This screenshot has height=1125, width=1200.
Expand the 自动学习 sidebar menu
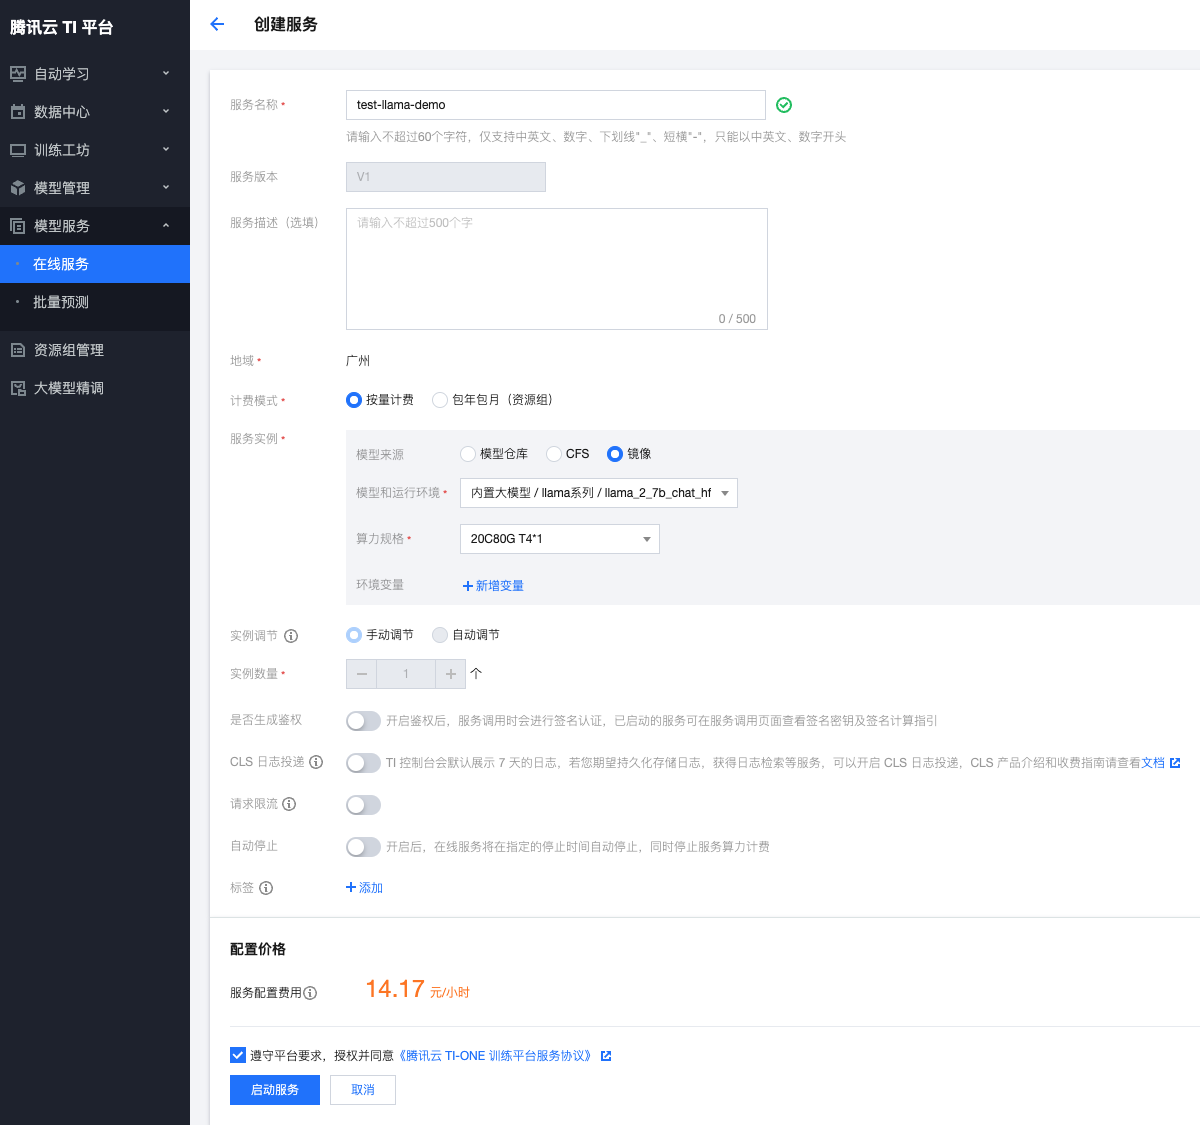click(90, 74)
